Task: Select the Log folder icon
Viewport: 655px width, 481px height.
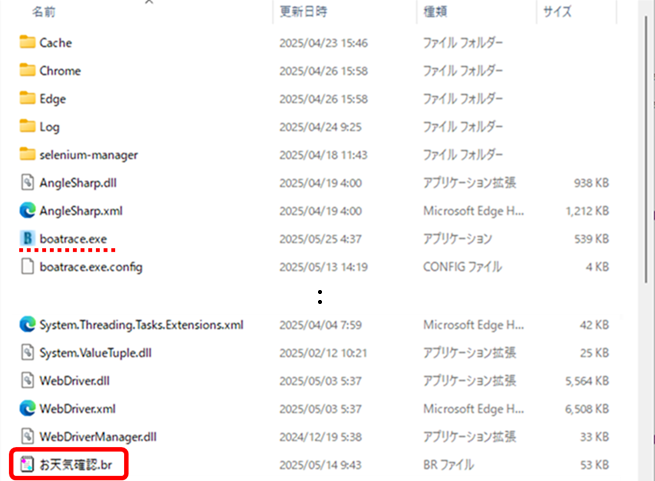Action: tap(27, 127)
